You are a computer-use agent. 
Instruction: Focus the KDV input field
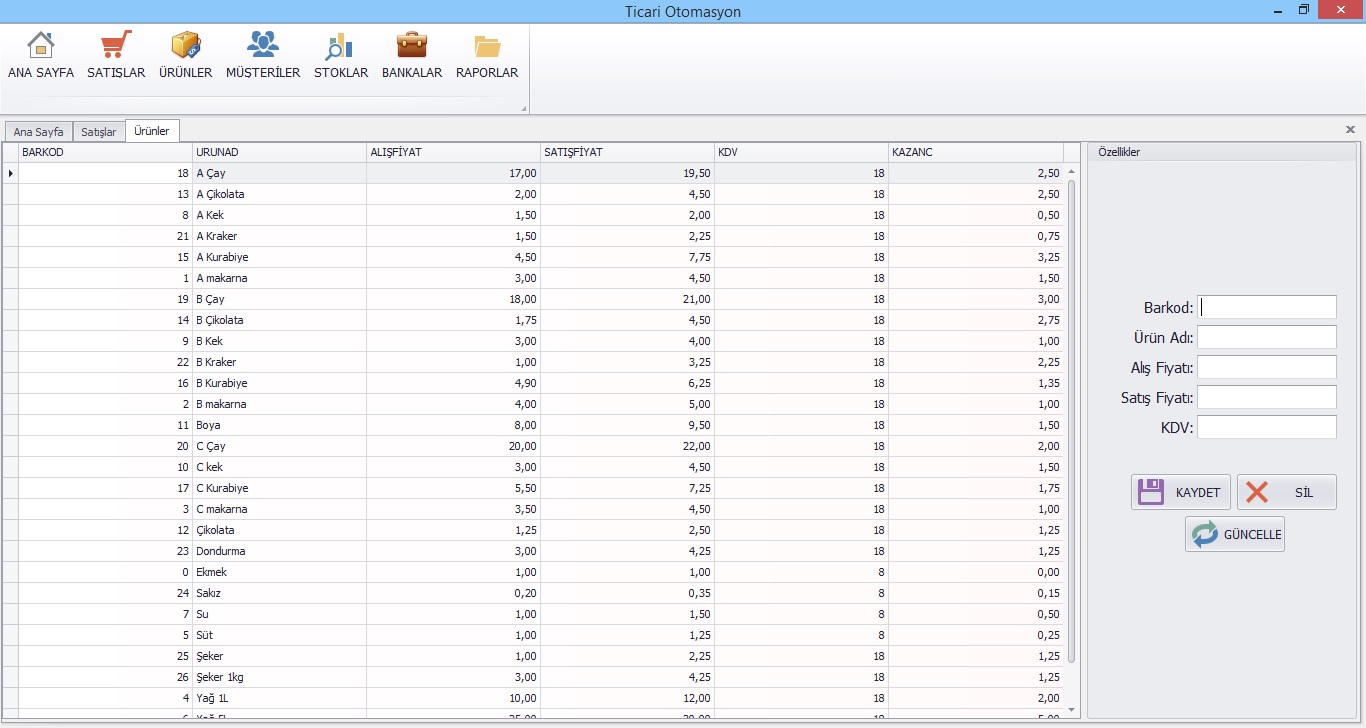coord(1267,427)
